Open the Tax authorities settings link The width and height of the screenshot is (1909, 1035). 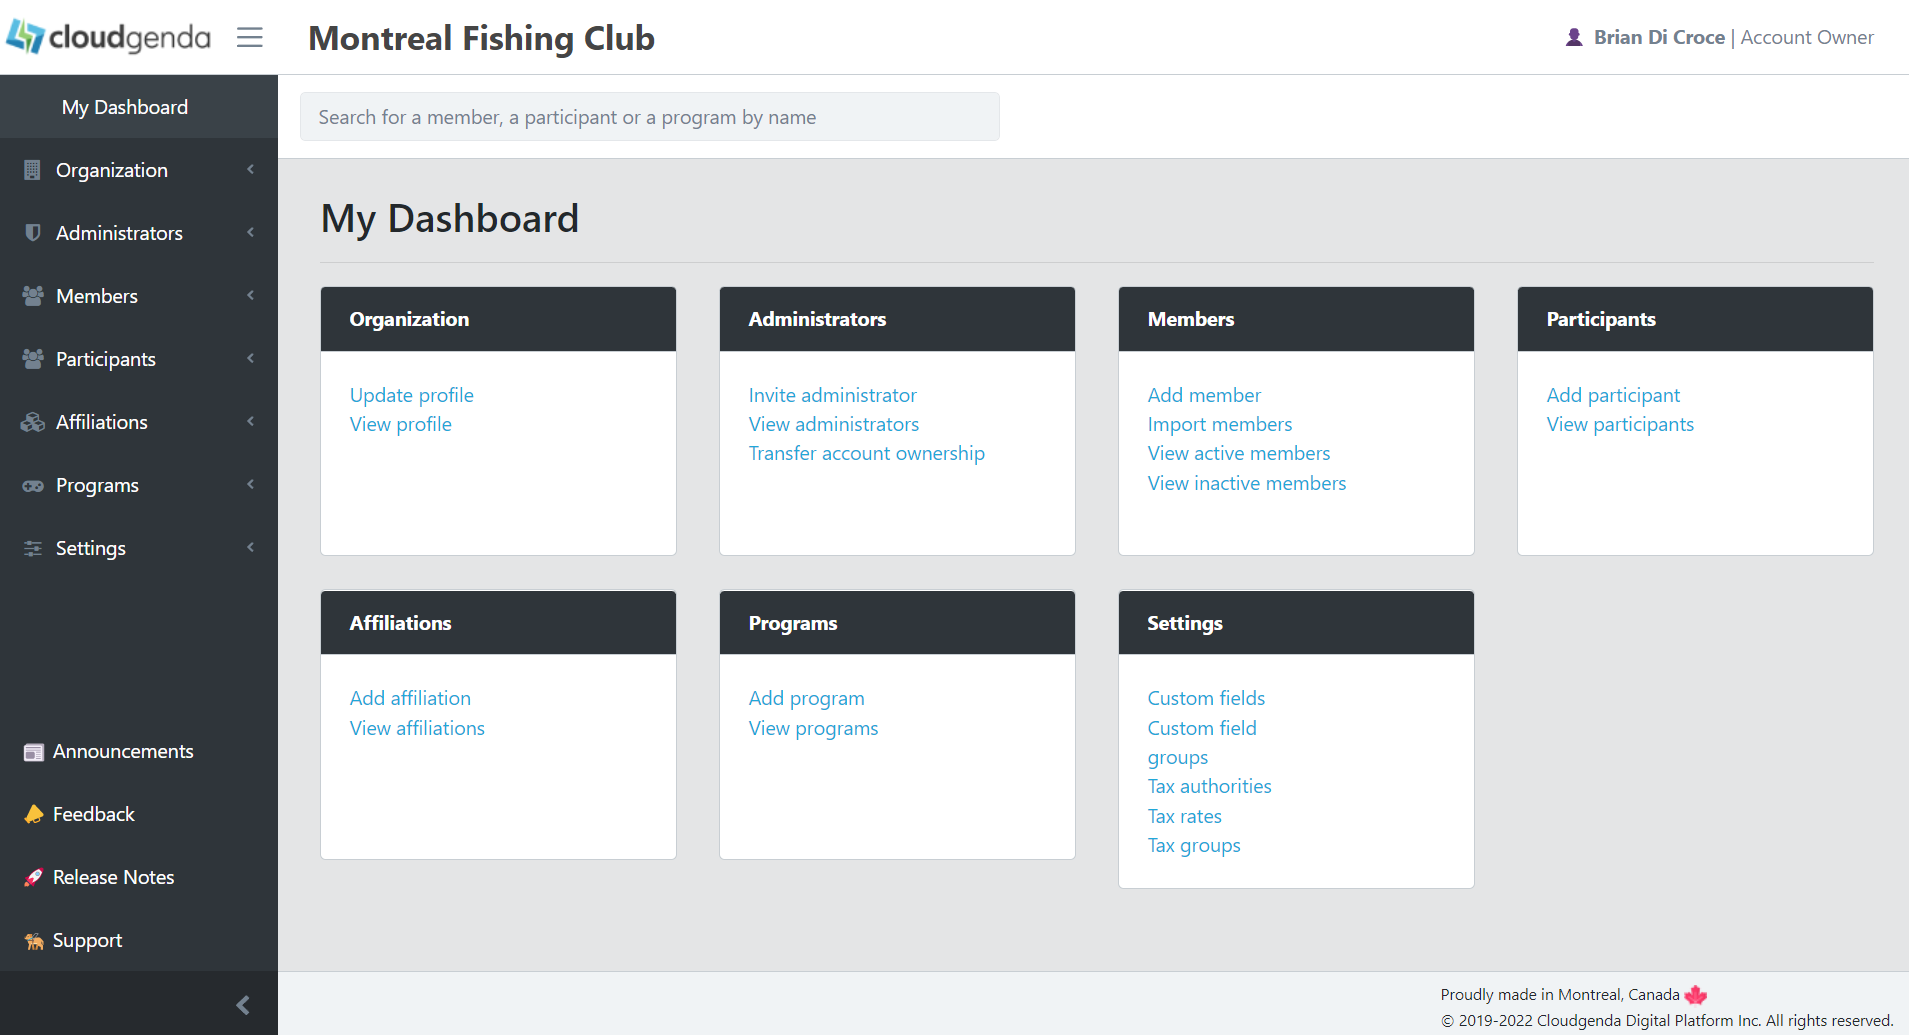pyautogui.click(x=1209, y=786)
